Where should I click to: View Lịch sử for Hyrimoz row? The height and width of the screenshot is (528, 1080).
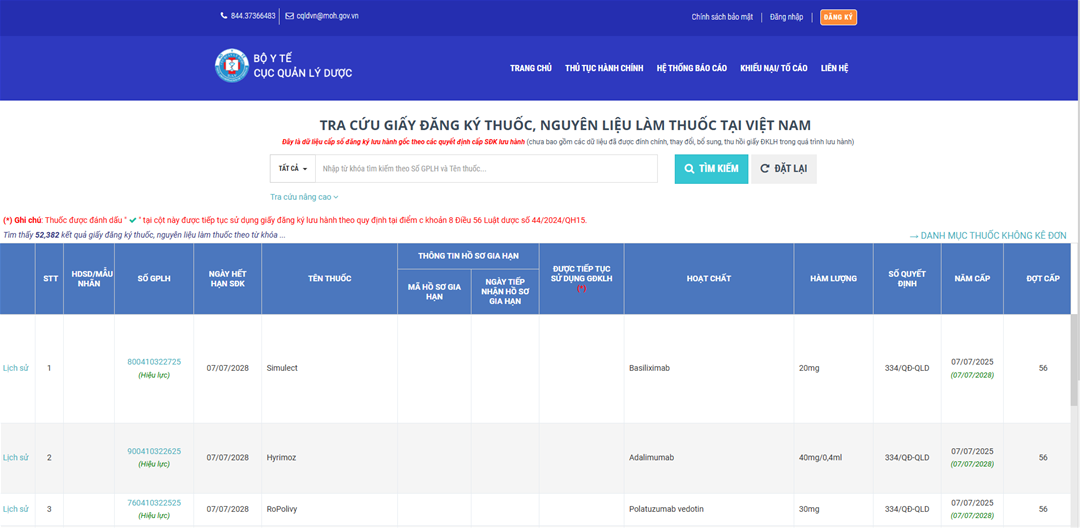click(16, 457)
